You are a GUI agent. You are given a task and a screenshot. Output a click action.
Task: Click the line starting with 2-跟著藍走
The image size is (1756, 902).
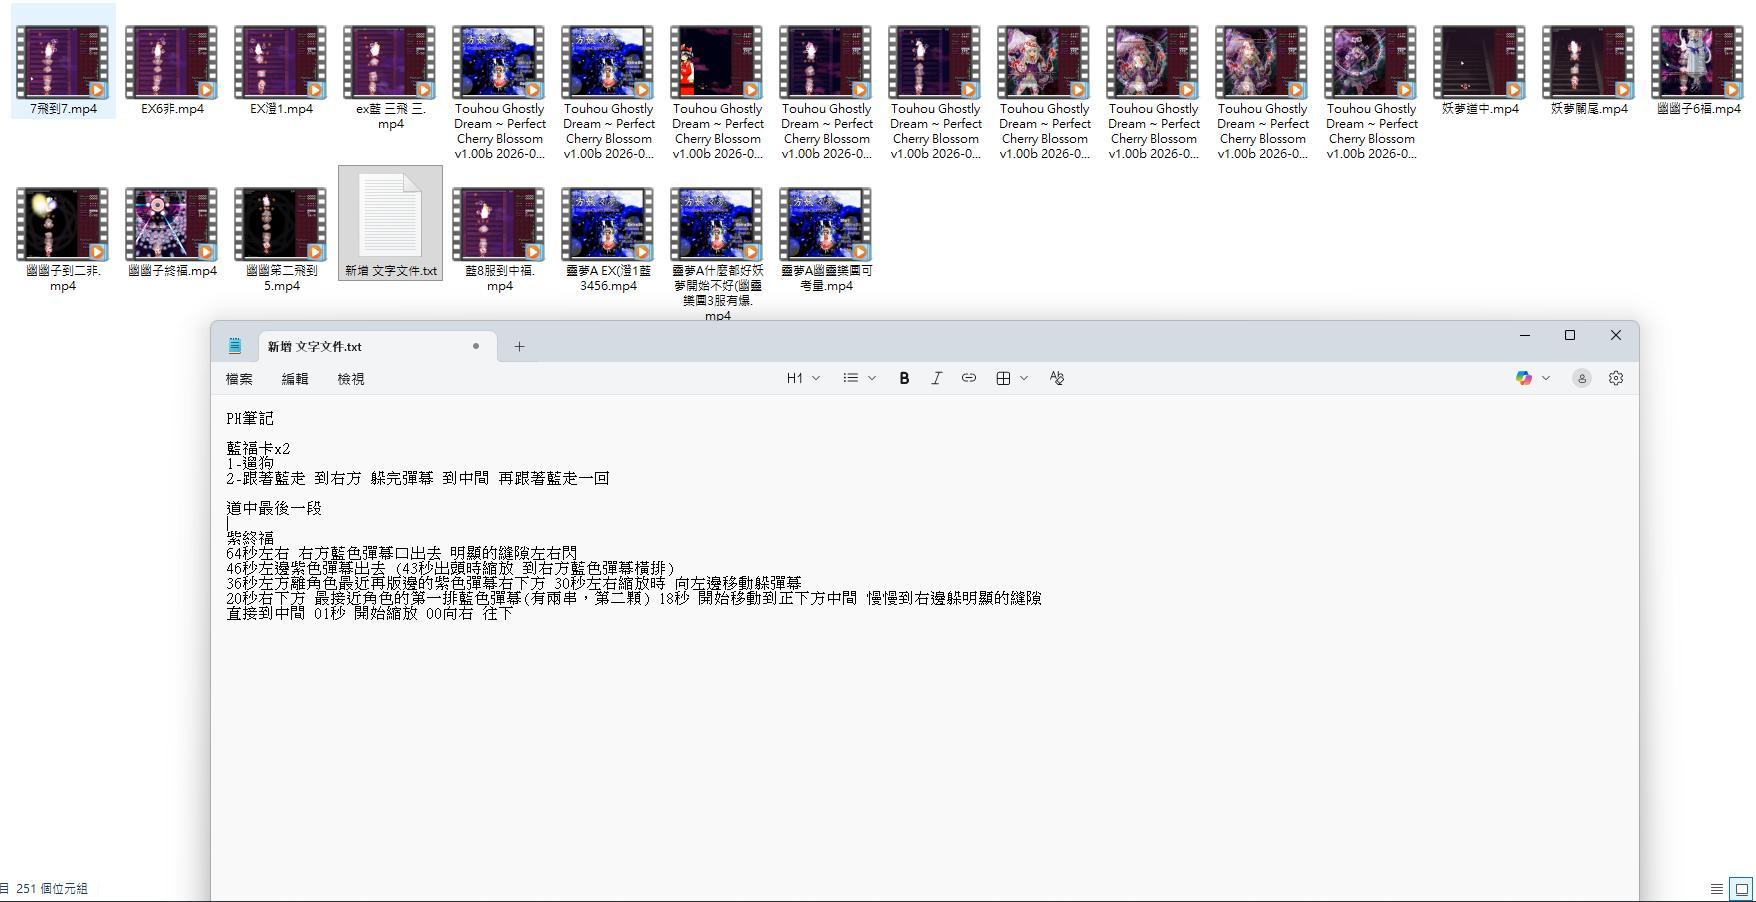pyautogui.click(x=418, y=478)
